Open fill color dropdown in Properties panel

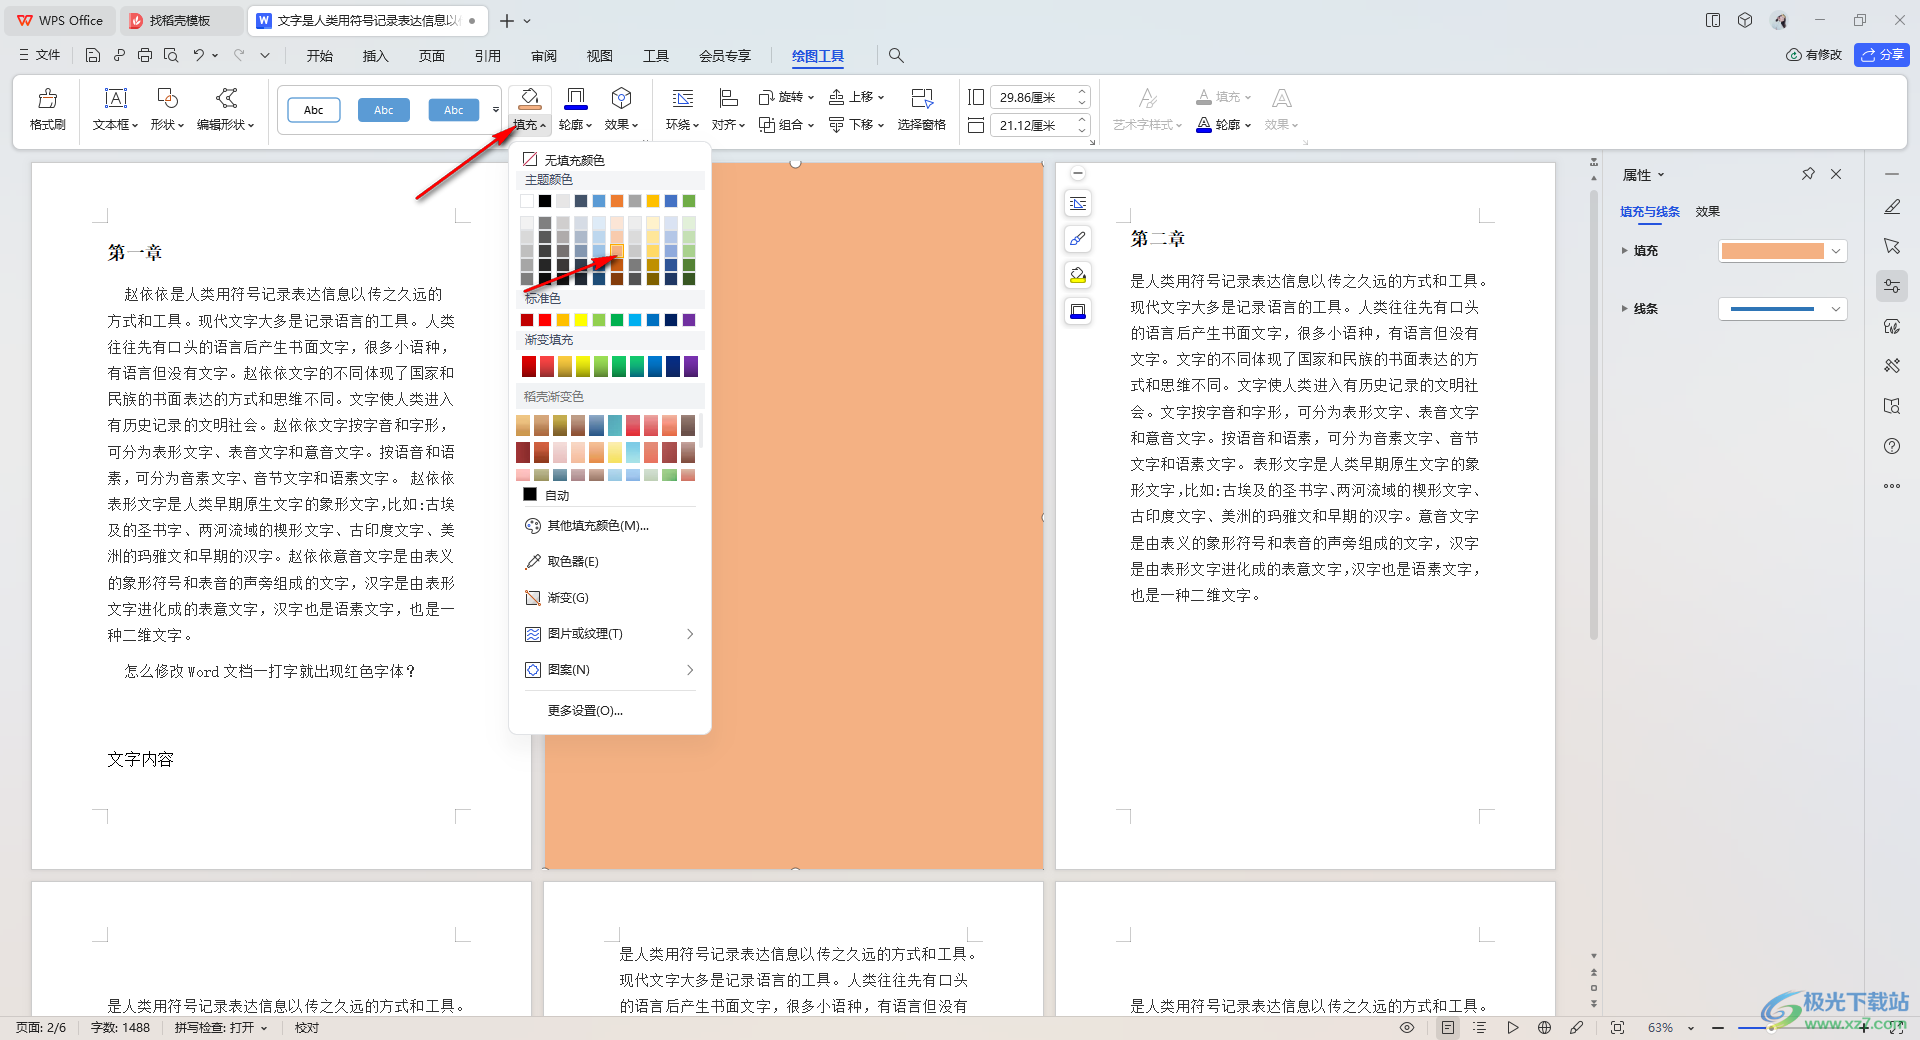1836,251
